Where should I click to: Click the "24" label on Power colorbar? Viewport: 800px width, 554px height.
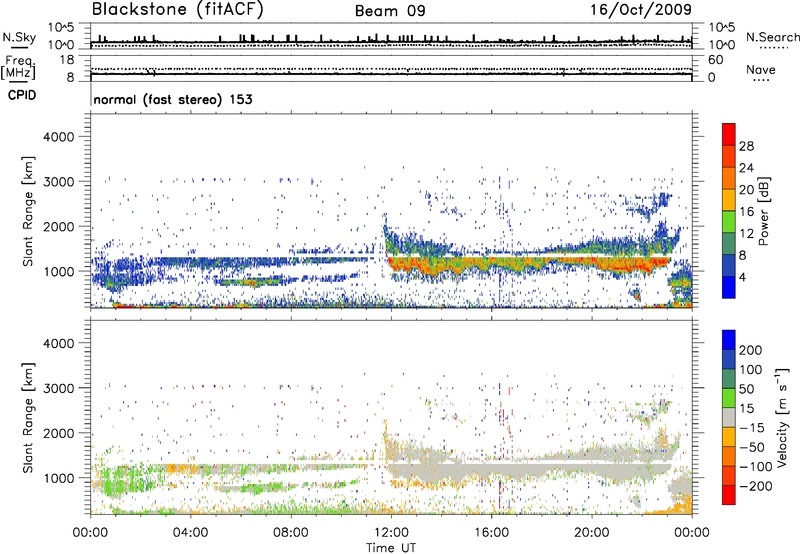pos(746,168)
